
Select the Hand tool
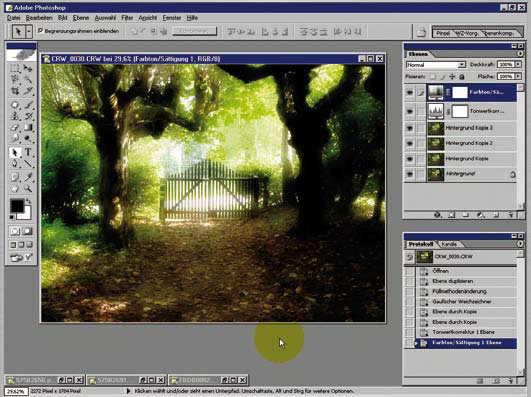15,188
